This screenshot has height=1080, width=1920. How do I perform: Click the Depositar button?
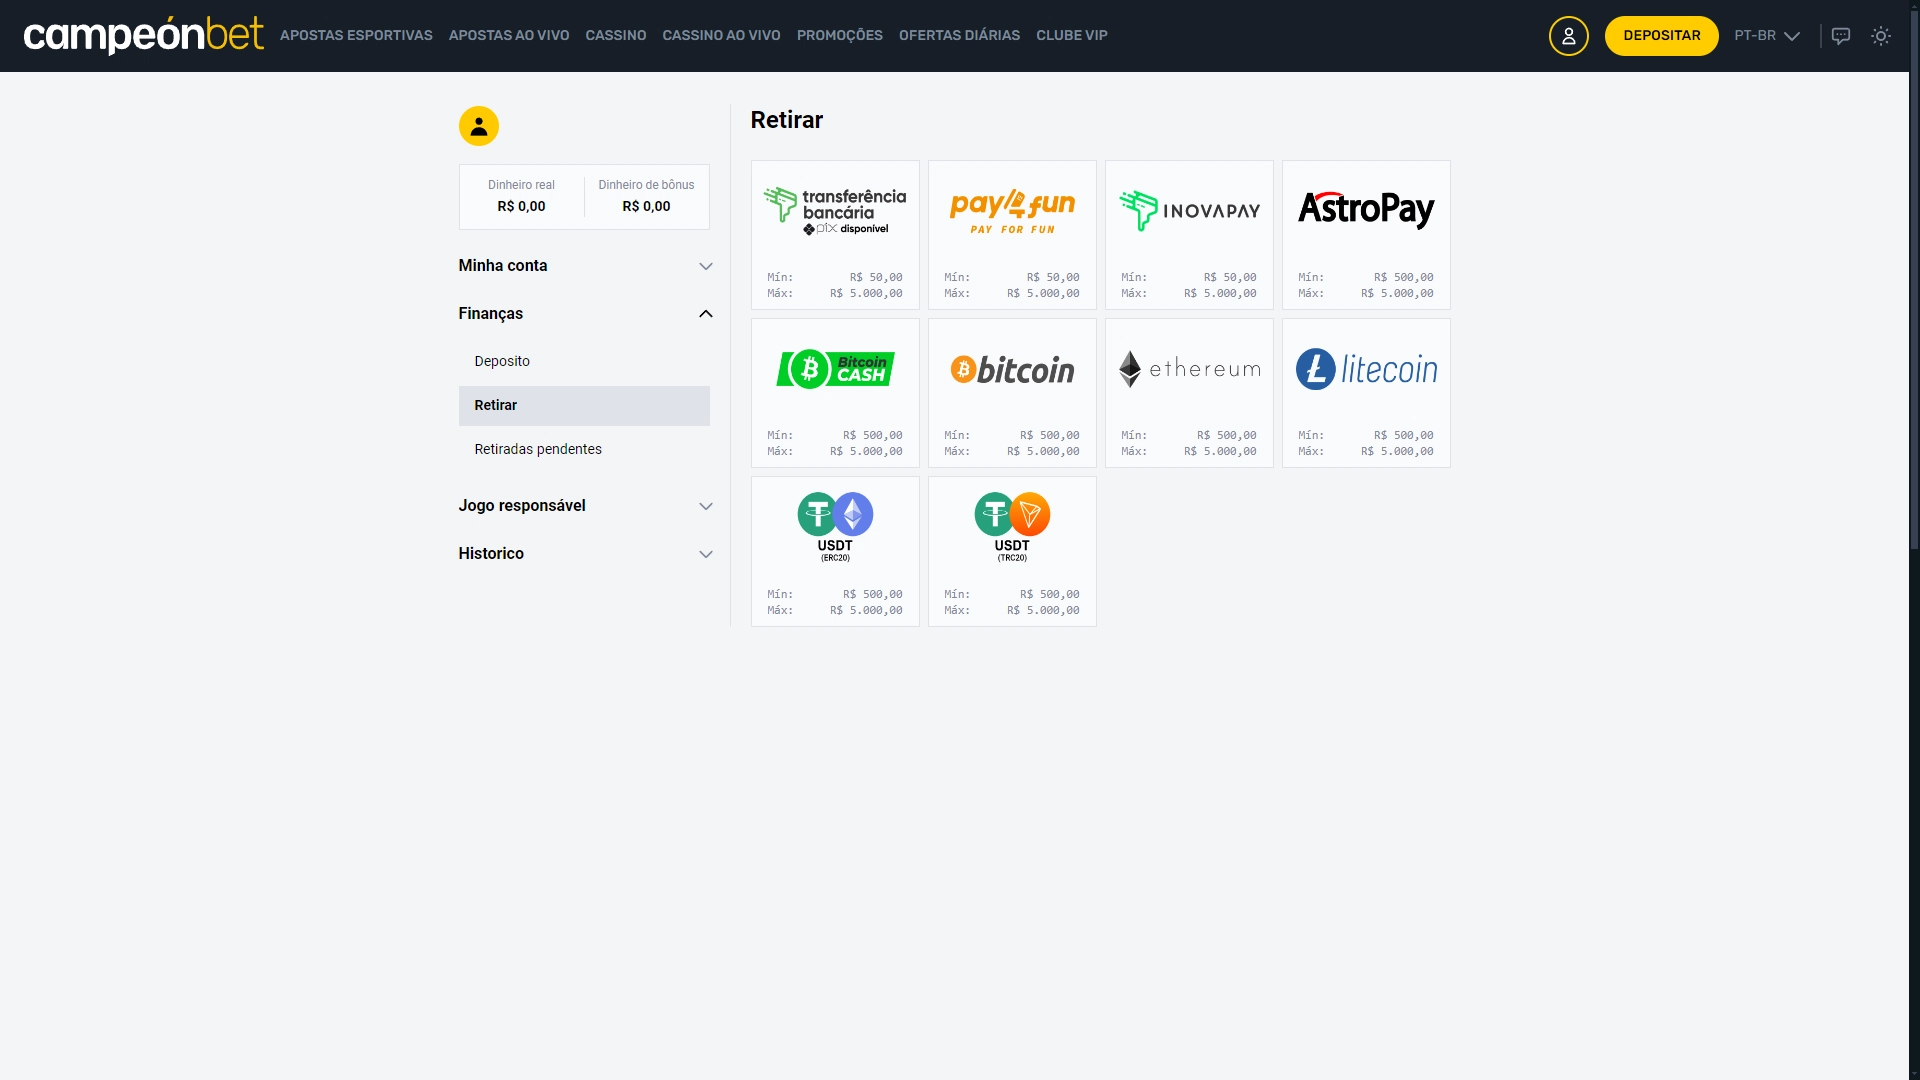[1661, 36]
